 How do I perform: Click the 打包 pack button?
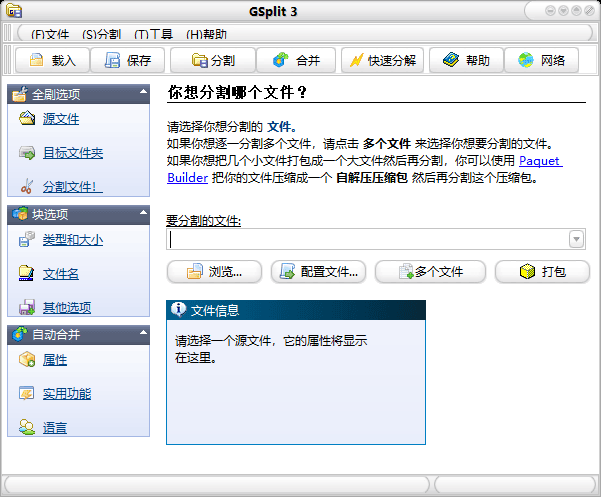[542, 272]
